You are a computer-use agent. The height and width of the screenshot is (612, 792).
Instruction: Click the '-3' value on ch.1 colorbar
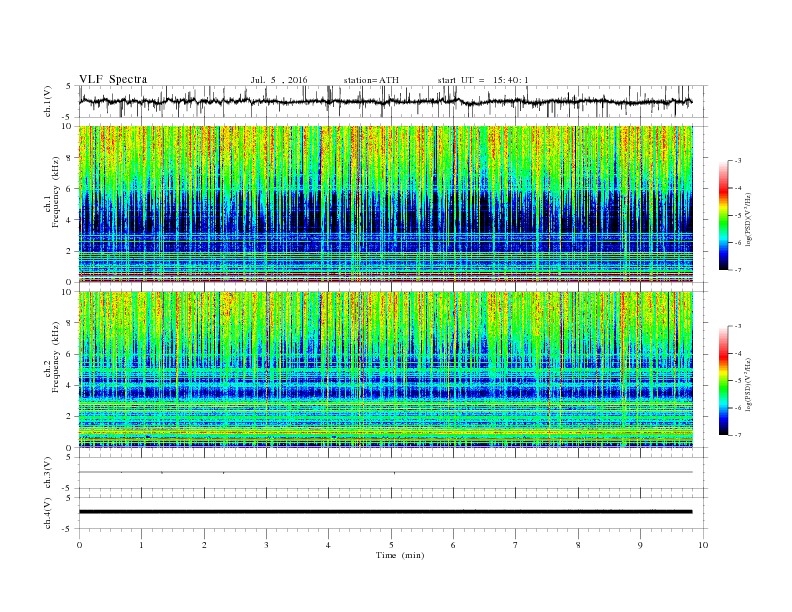(x=738, y=161)
